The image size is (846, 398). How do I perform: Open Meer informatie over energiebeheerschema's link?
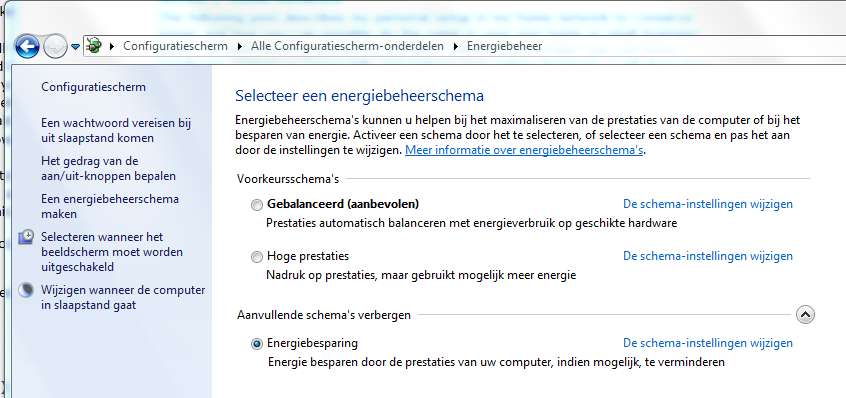(x=524, y=150)
